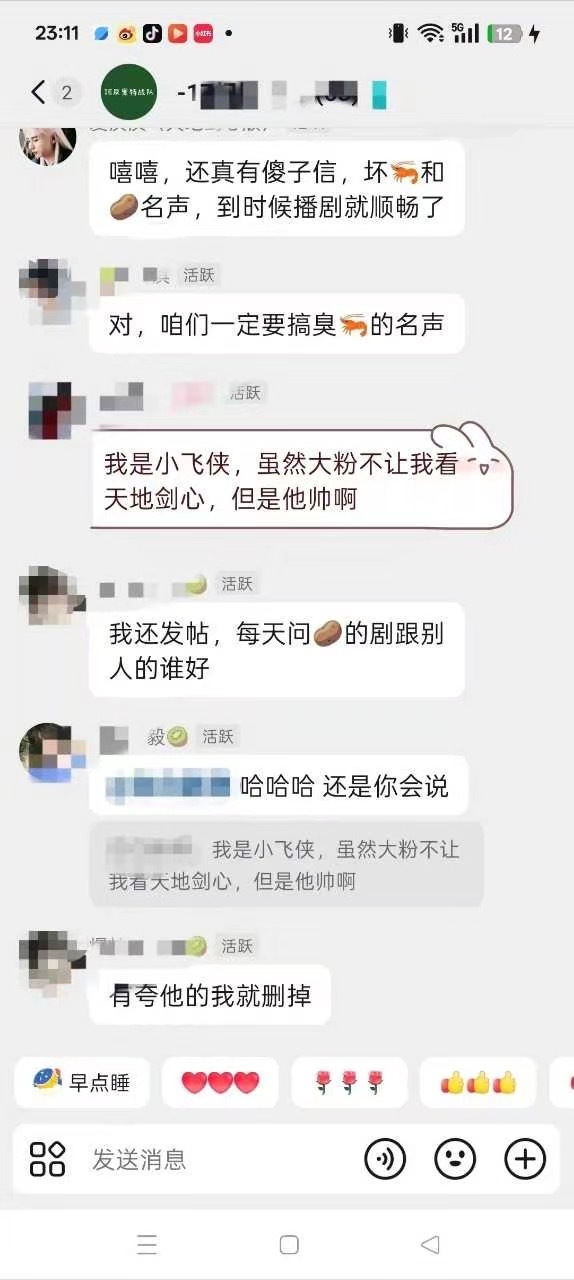Tap the quoted 我是小飞侠 reply preview
This screenshot has width=574, height=1280.
(286, 865)
